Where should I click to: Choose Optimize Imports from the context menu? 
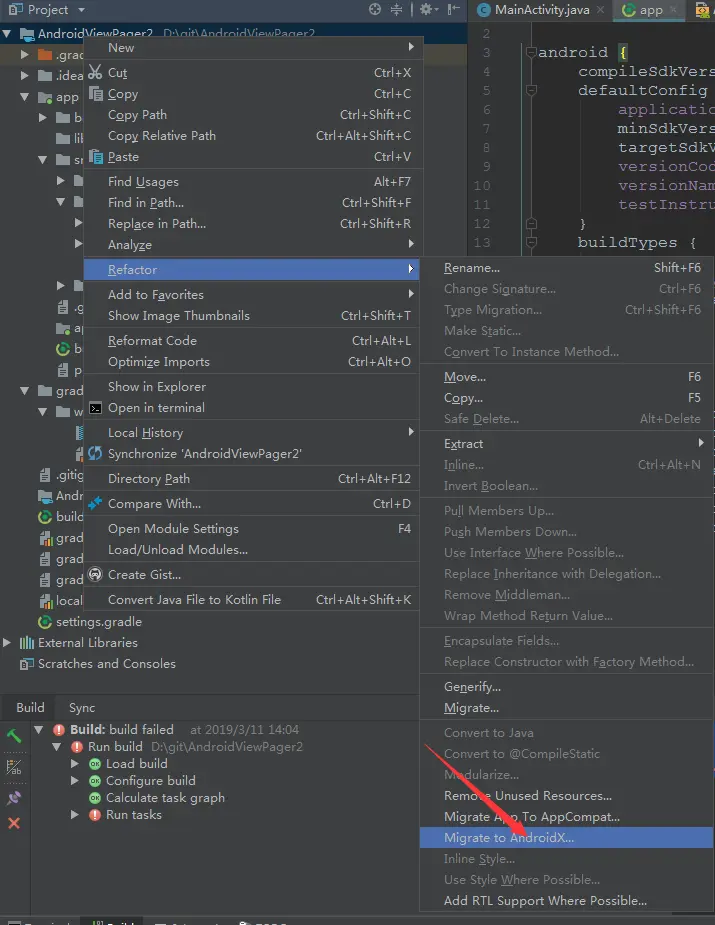click(252, 362)
